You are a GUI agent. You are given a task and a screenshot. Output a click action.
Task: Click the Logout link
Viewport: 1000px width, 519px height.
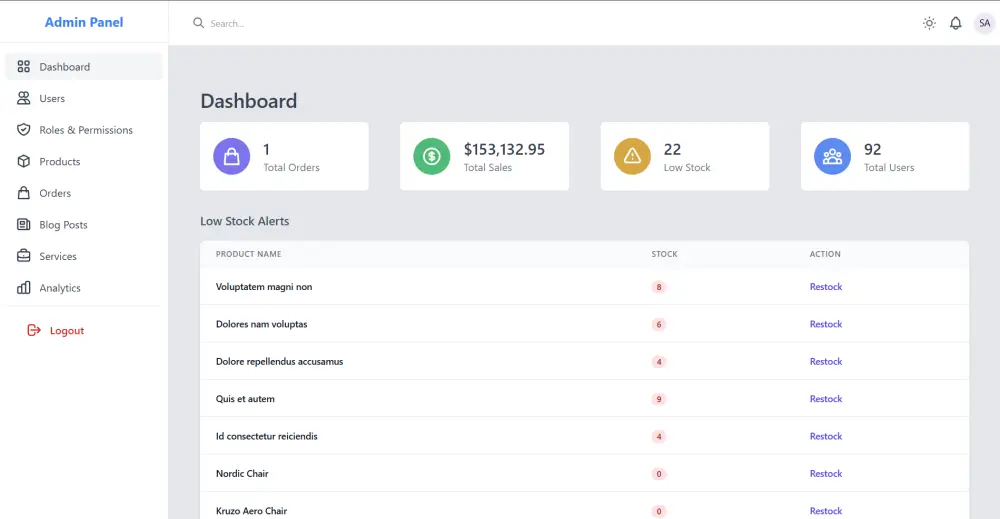56,330
